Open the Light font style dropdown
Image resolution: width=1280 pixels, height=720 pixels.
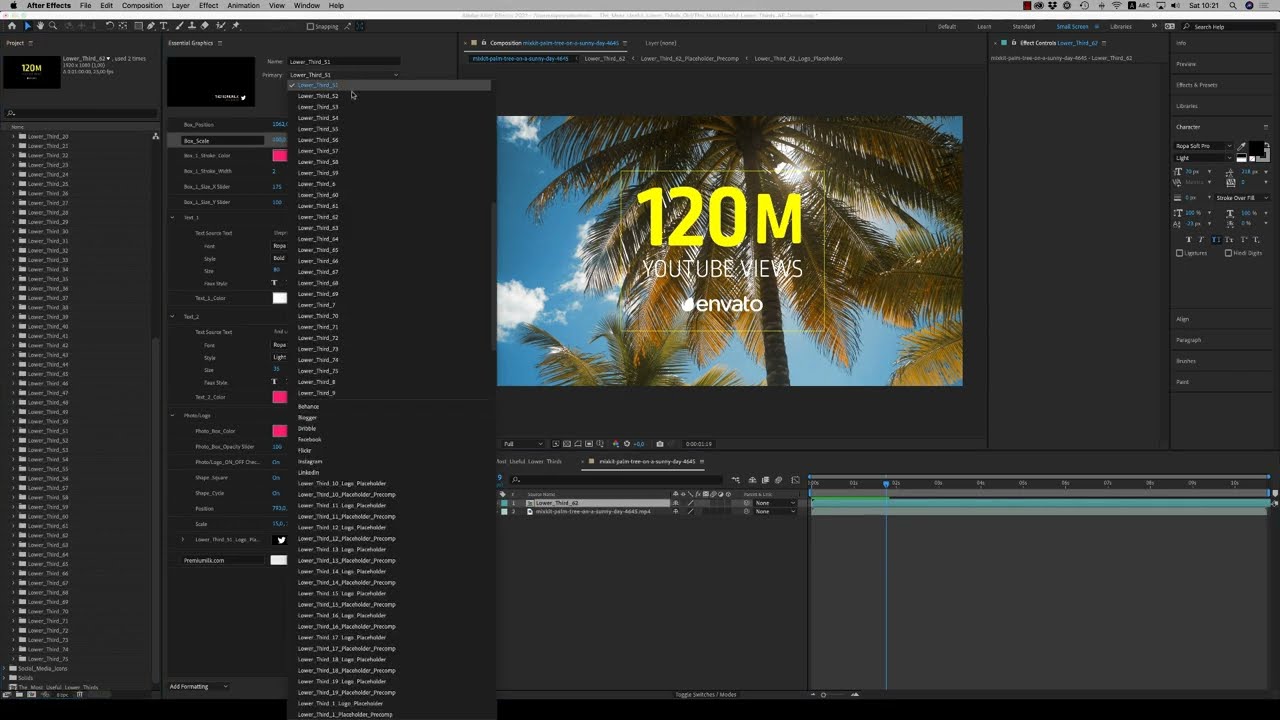pyautogui.click(x=1204, y=158)
